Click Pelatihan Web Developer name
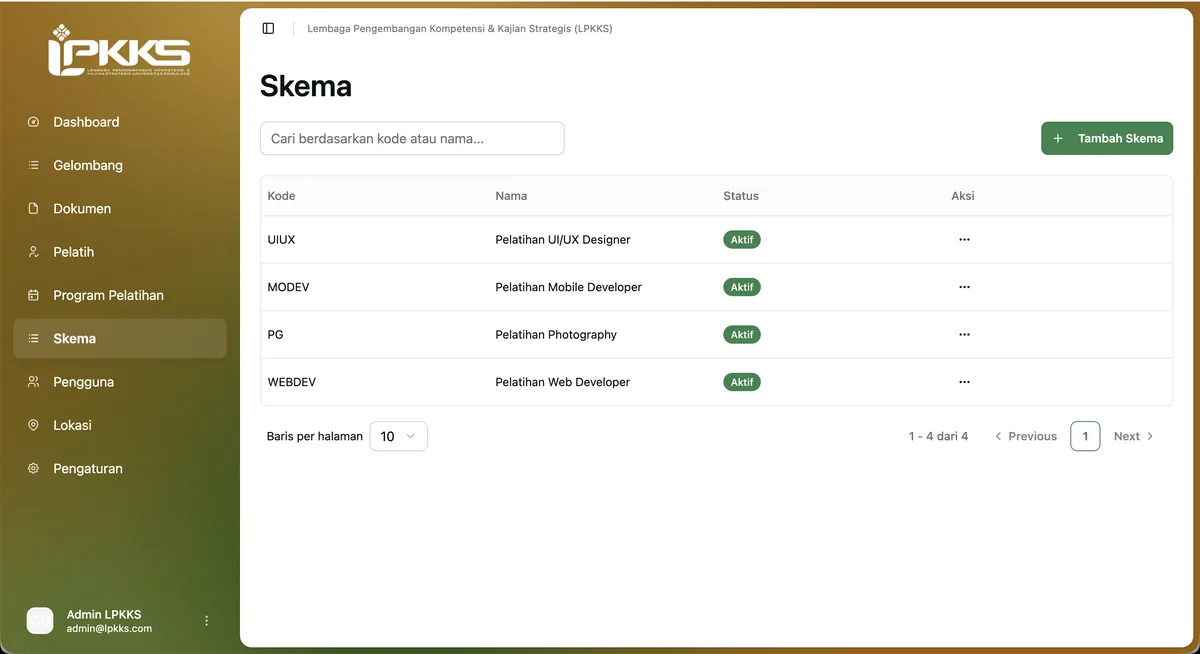The image size is (1200, 654). tap(563, 382)
